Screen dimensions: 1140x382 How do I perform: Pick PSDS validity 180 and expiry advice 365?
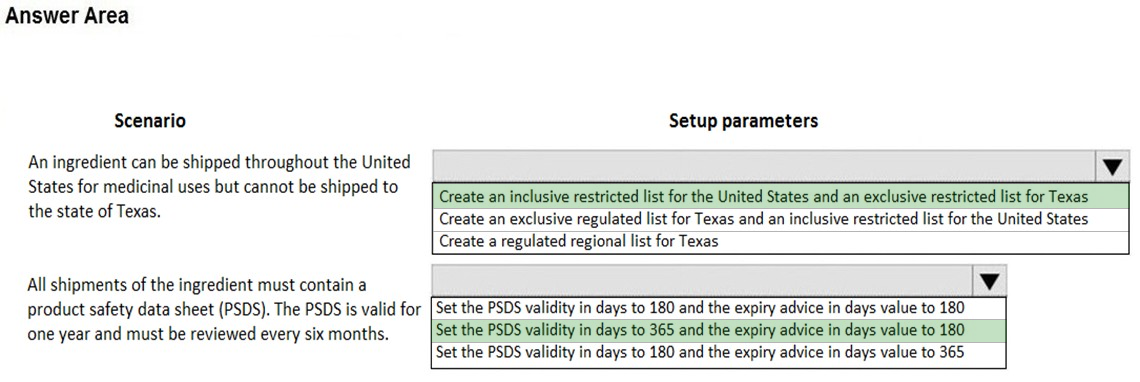coord(719,352)
